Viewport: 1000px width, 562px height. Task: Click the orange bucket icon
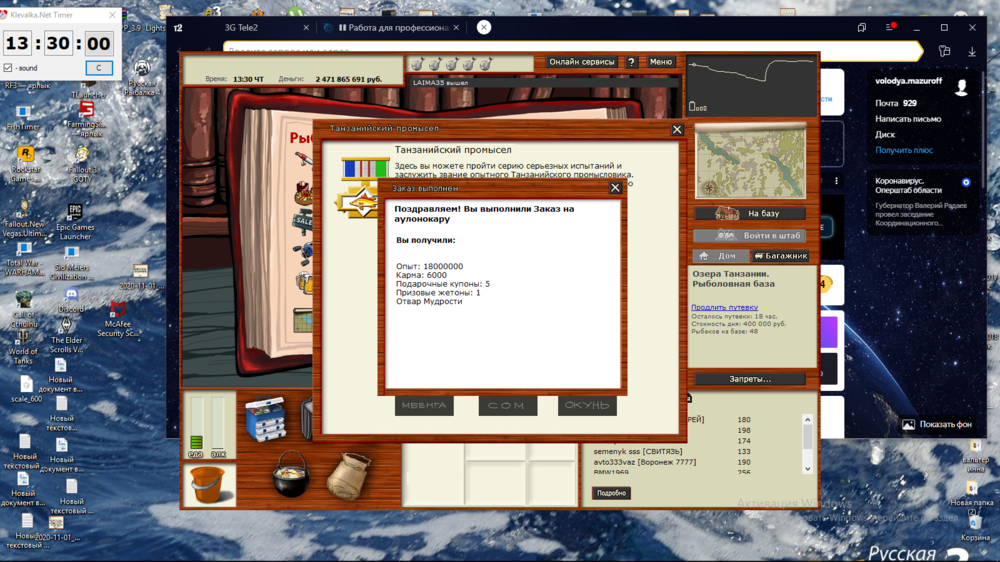pos(208,484)
